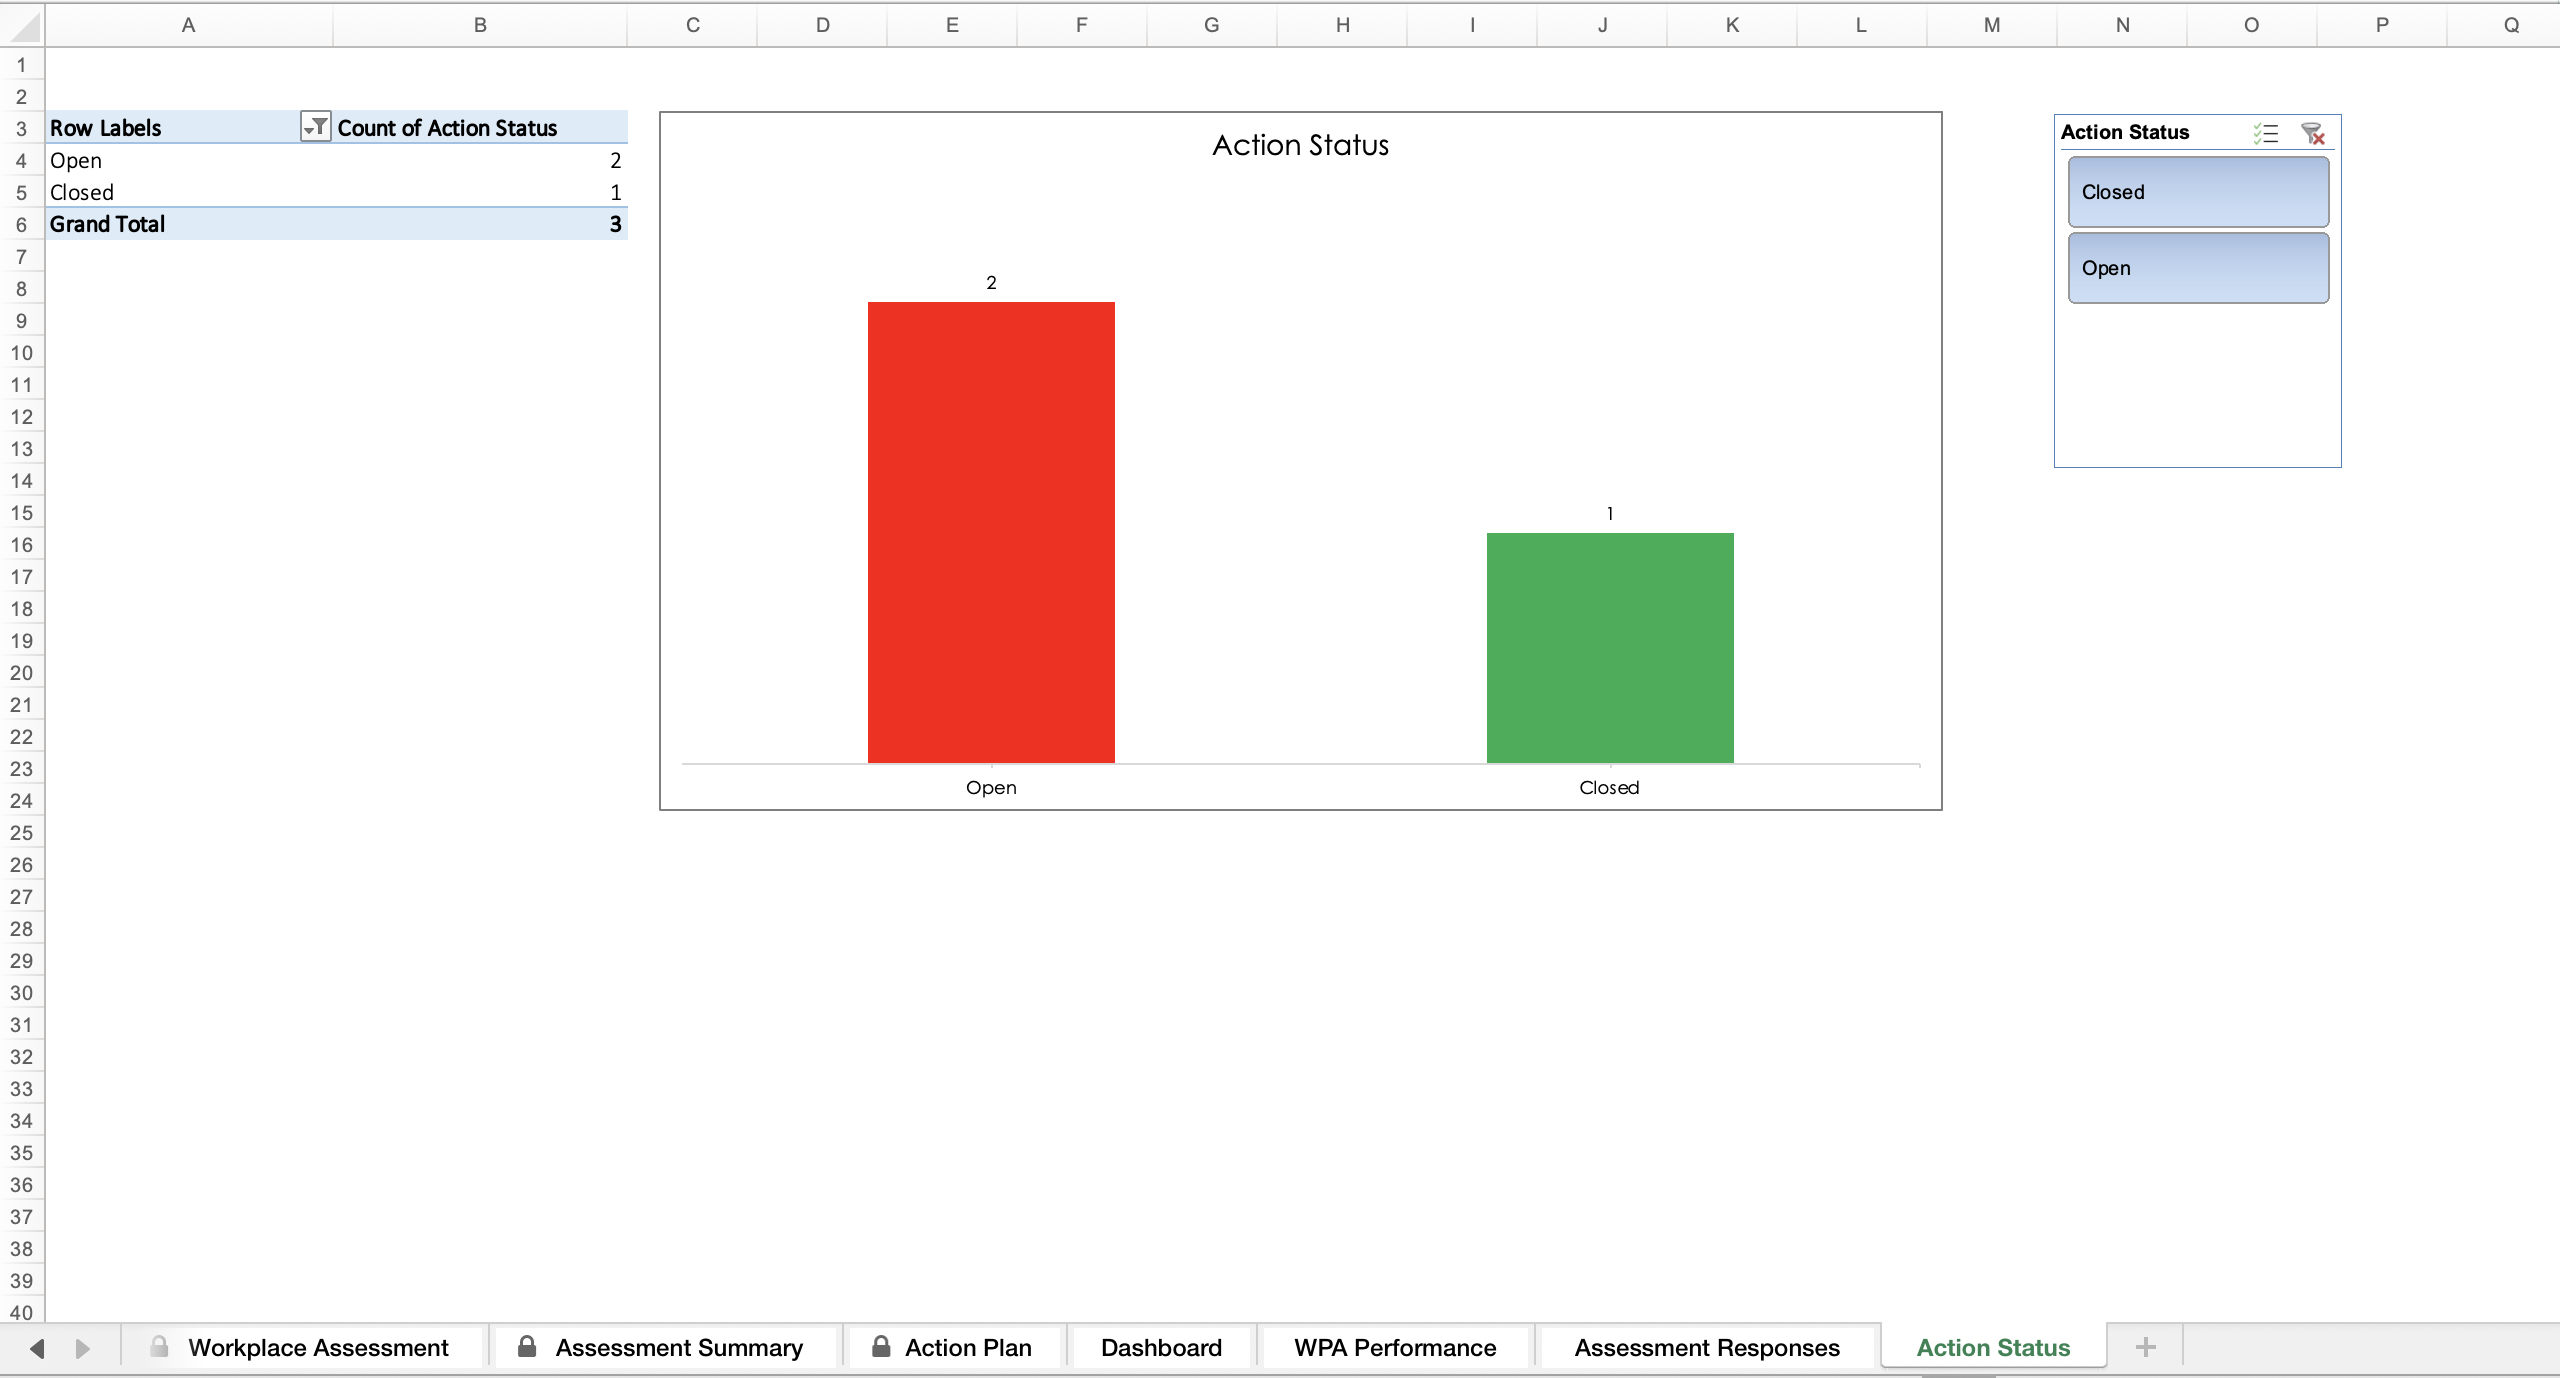
Task: Click the Closed category axis label
Action: (x=1609, y=788)
